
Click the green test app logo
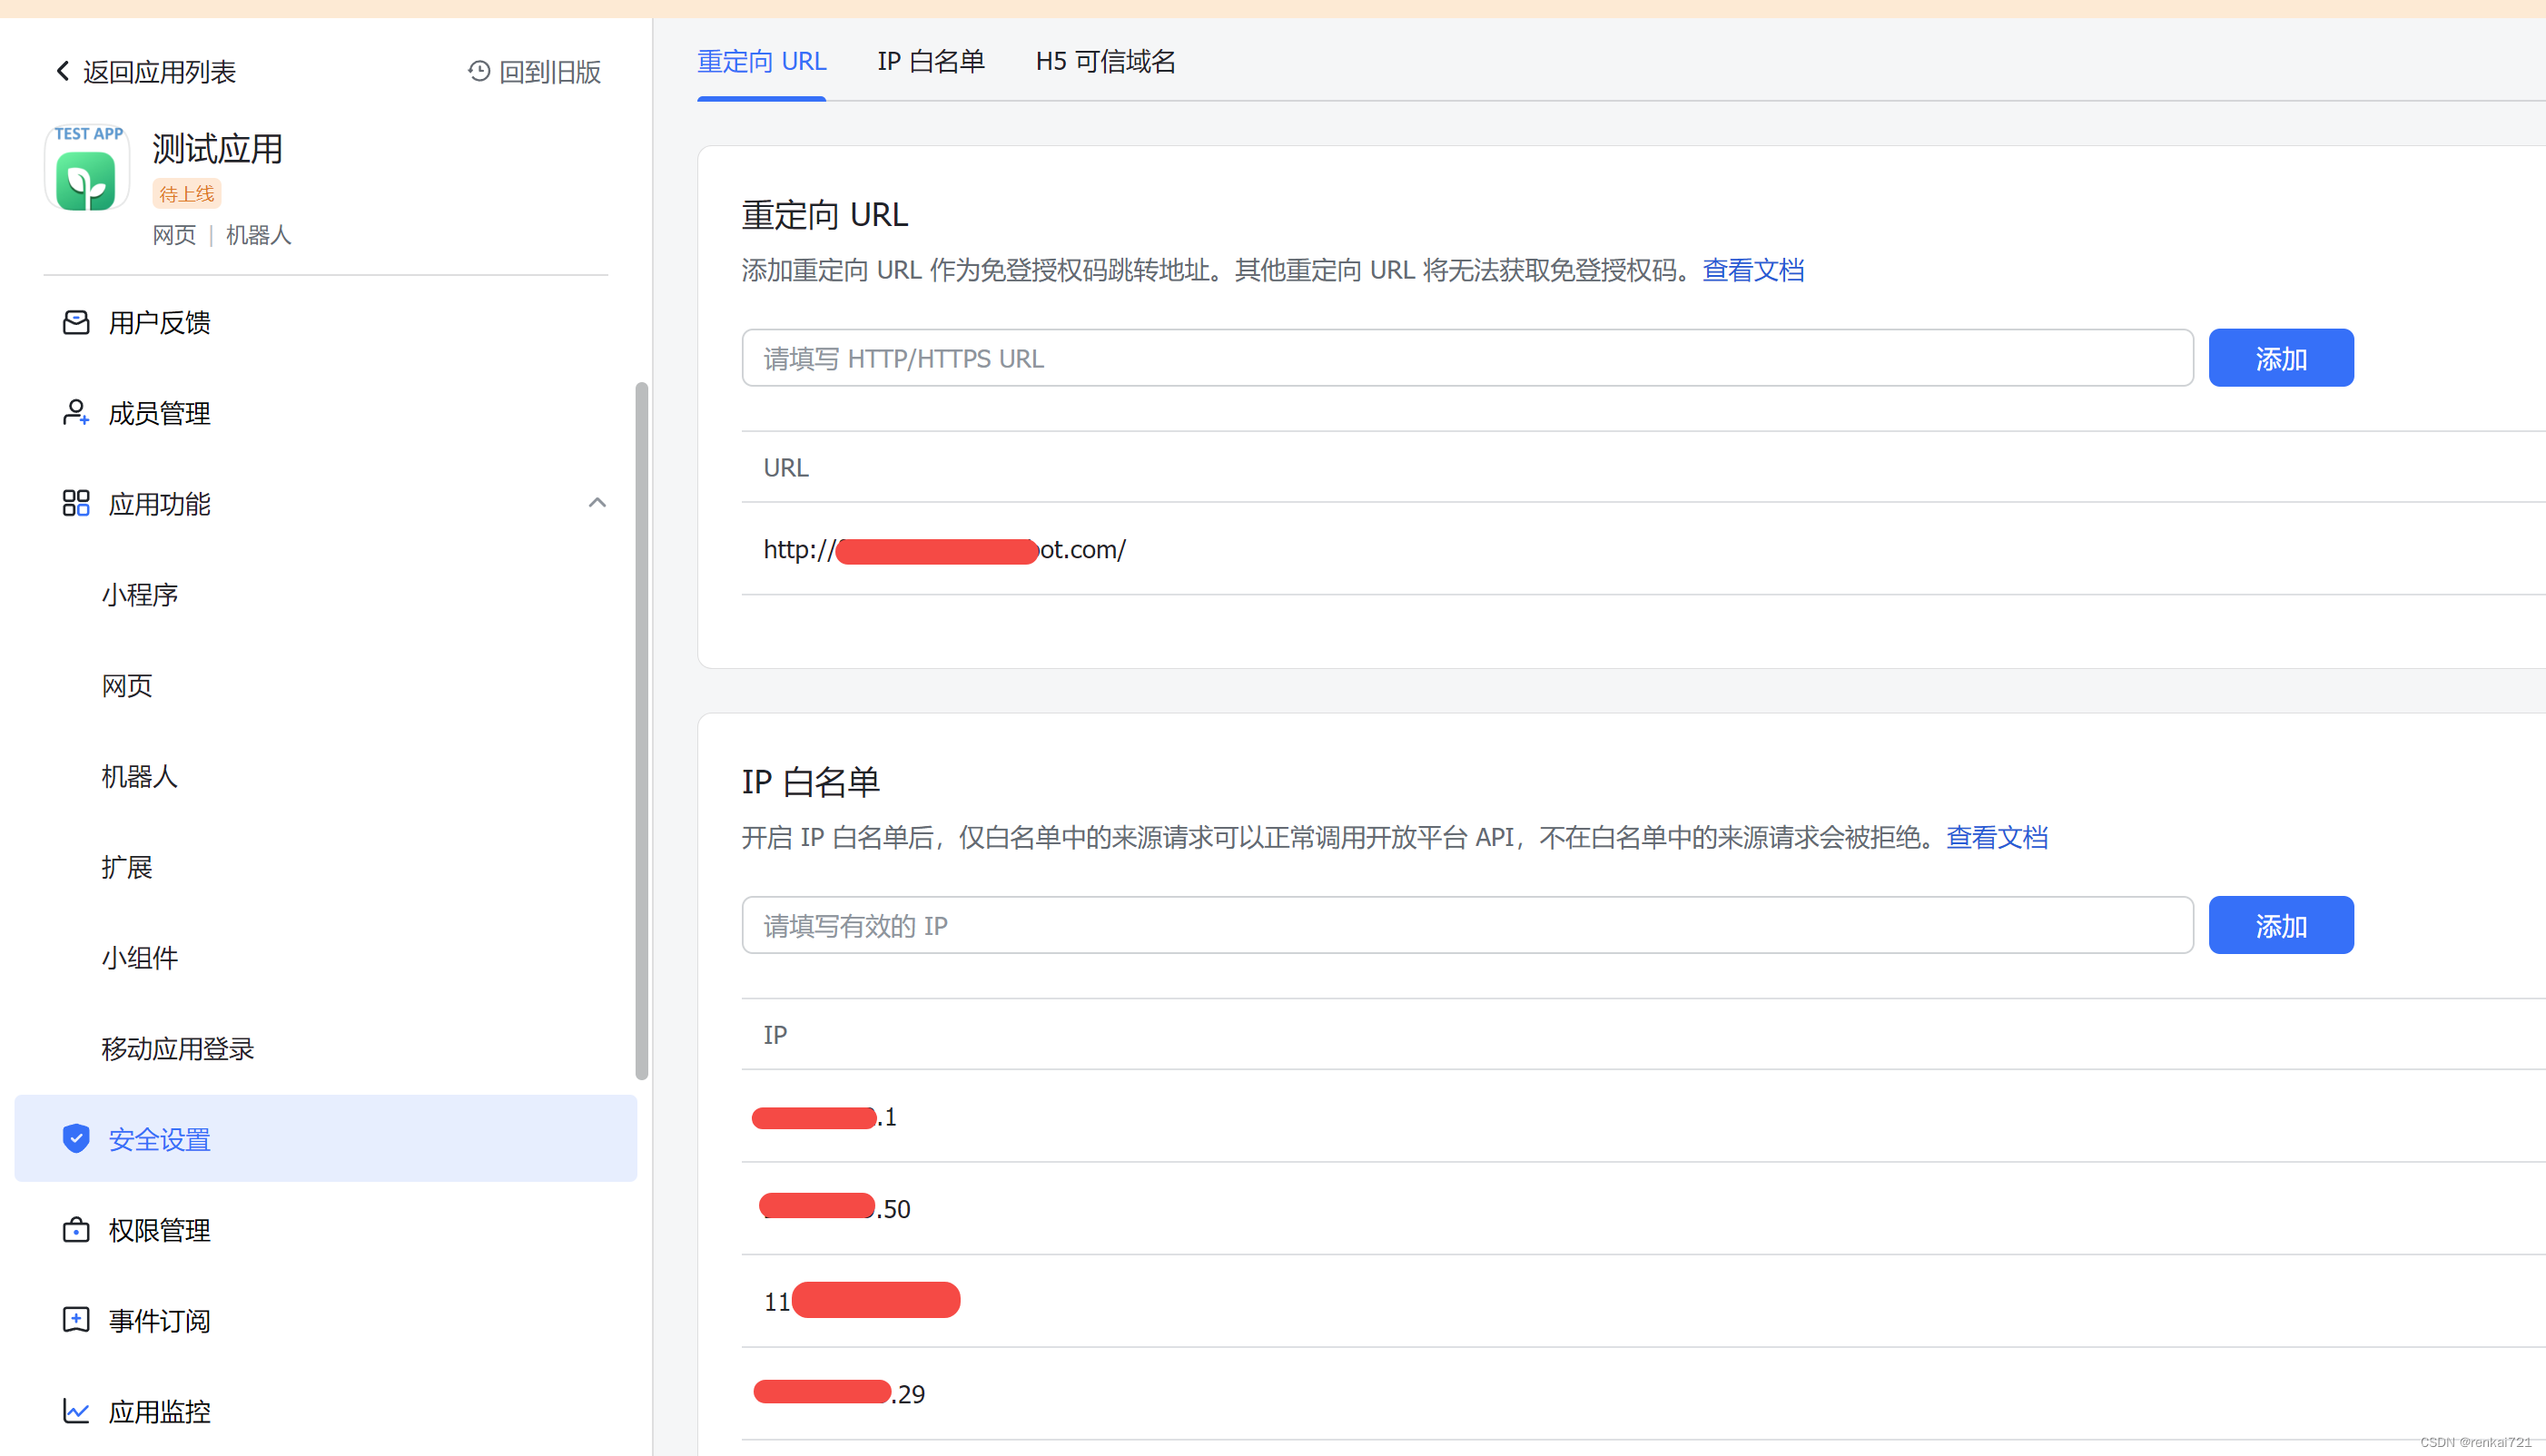click(86, 180)
